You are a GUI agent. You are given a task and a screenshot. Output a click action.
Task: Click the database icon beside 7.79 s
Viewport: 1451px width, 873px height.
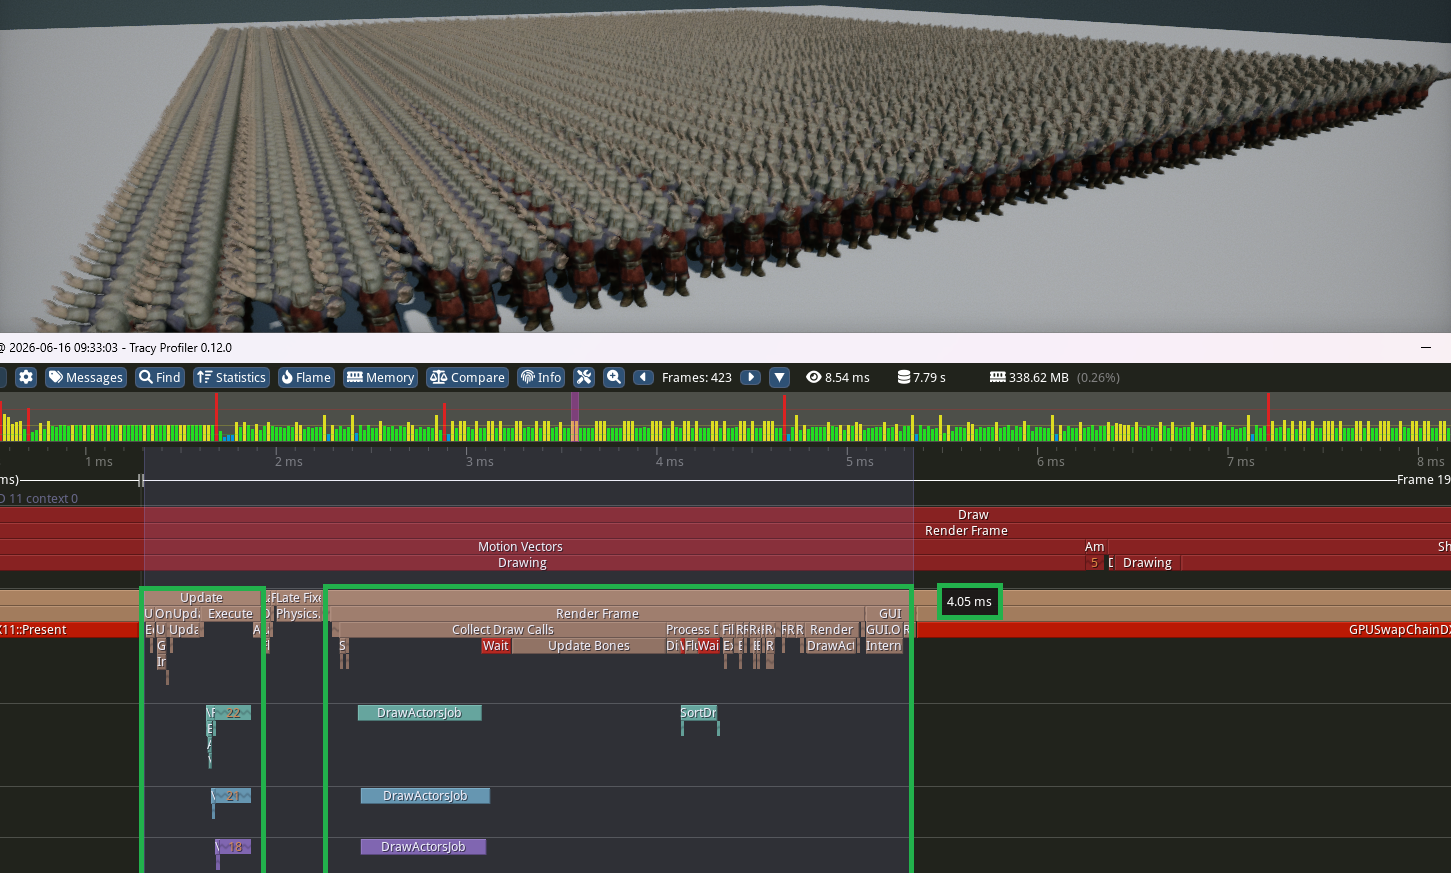pos(904,377)
